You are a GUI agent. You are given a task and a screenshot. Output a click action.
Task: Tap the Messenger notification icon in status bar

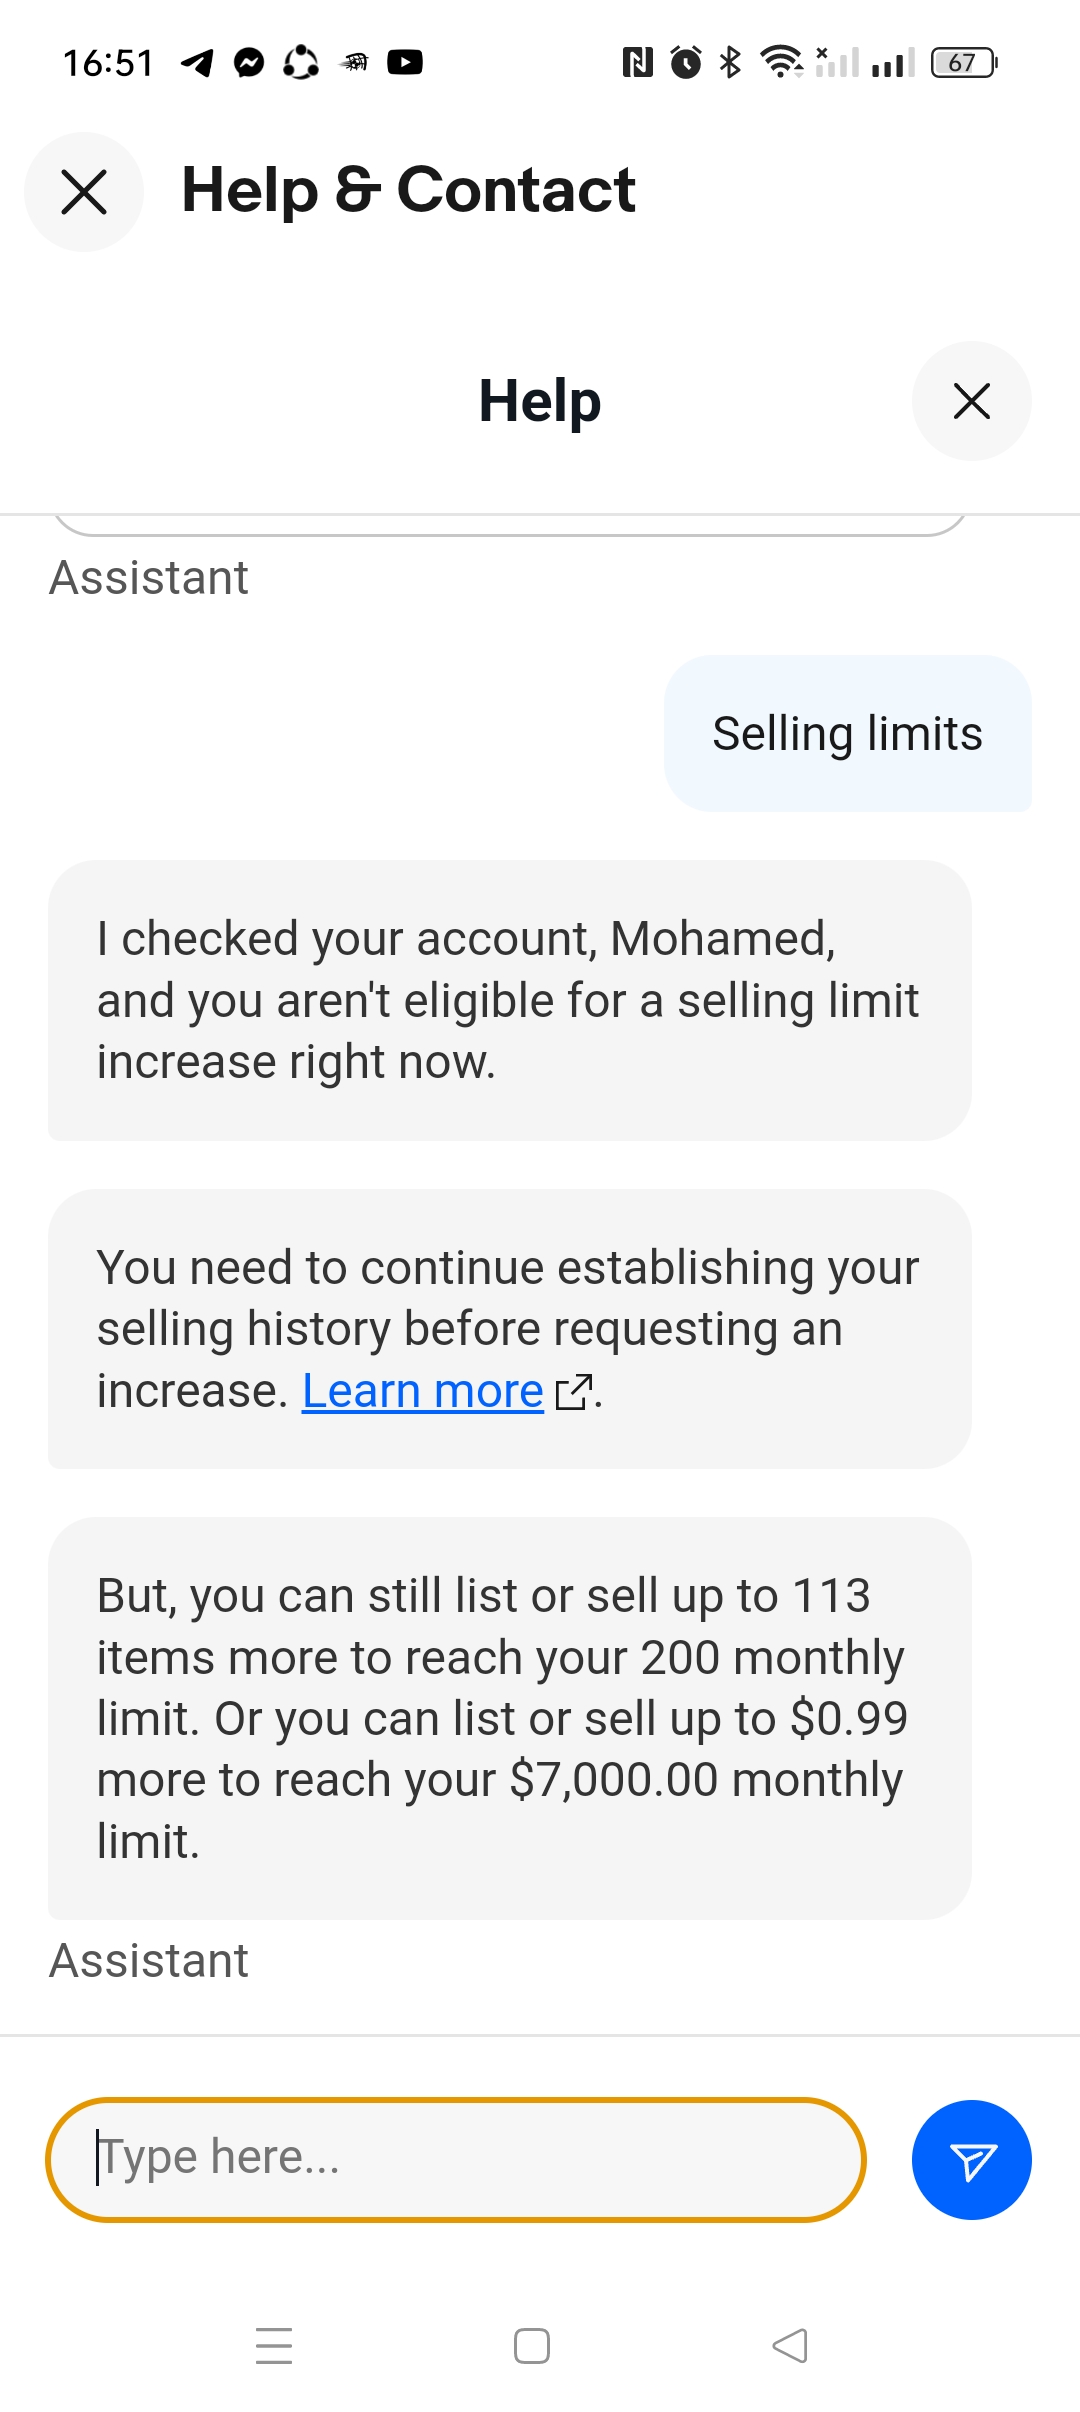pyautogui.click(x=249, y=63)
